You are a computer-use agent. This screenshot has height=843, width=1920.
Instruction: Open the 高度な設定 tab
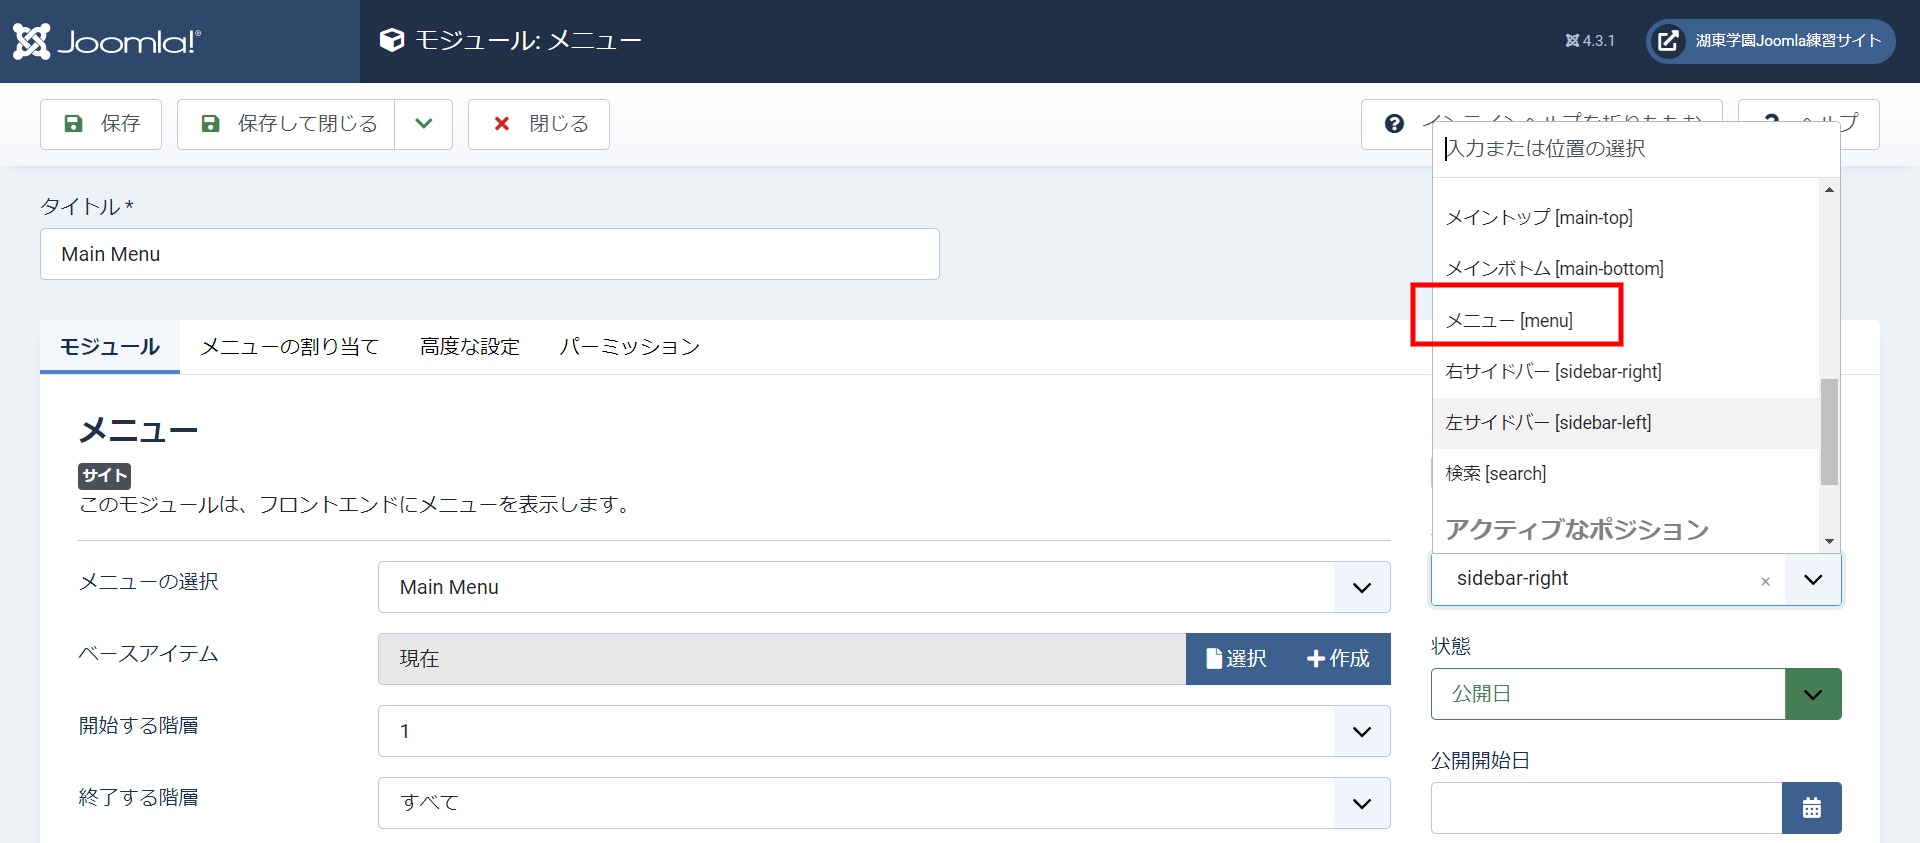(470, 347)
